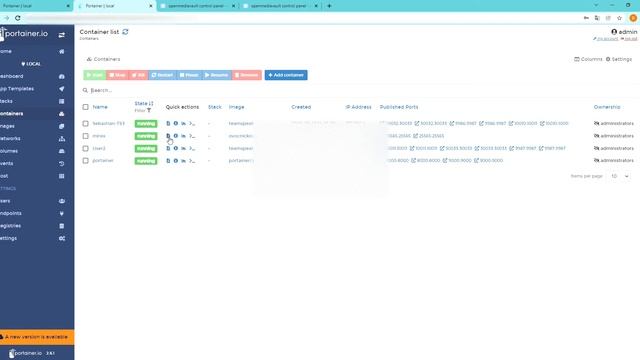Image resolution: width=640 pixels, height=360 pixels.
Task: Click the Start containers button
Action: [95, 75]
